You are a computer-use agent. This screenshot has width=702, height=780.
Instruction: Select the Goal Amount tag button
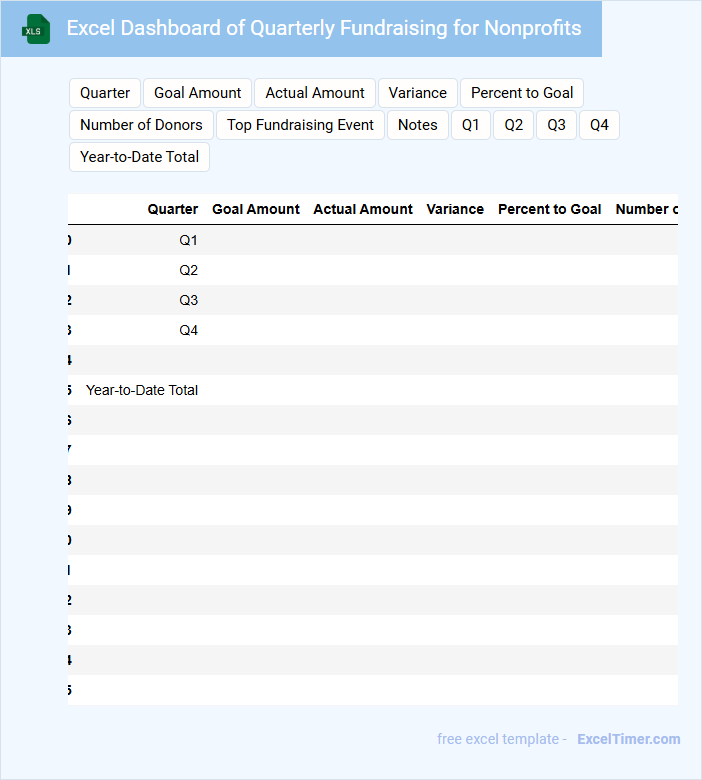click(198, 93)
